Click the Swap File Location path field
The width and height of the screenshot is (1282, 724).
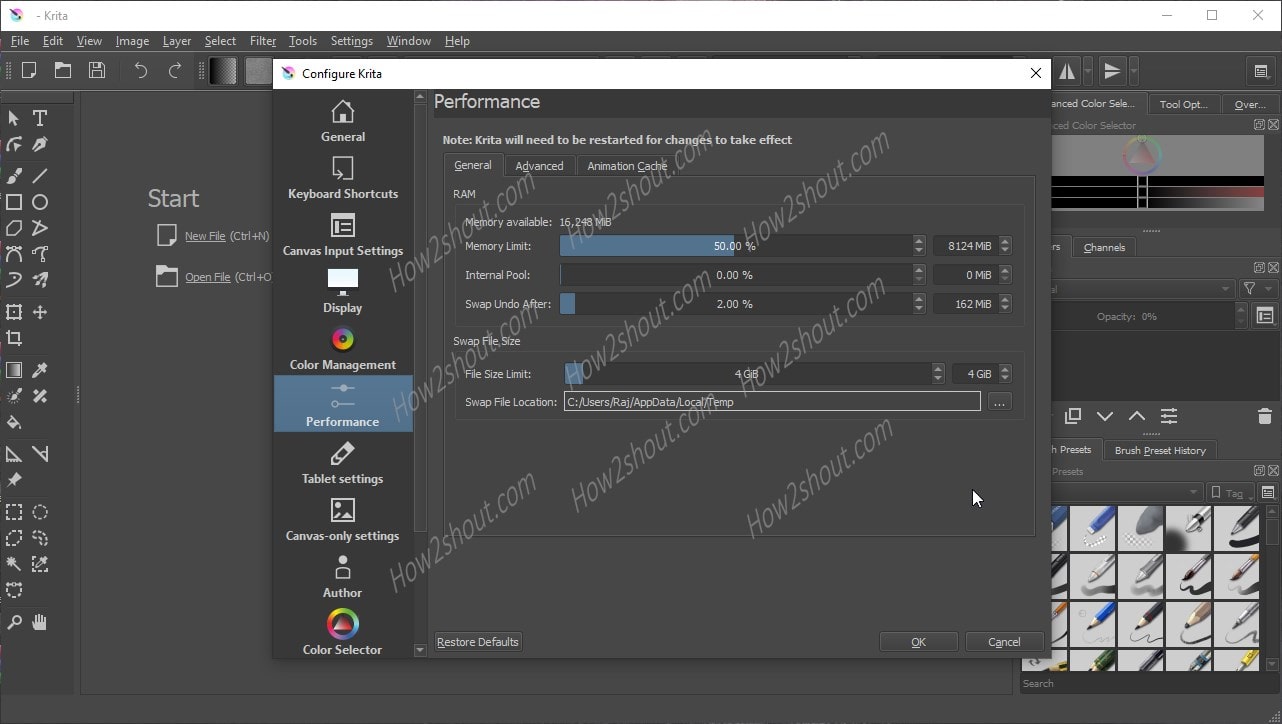coord(772,402)
